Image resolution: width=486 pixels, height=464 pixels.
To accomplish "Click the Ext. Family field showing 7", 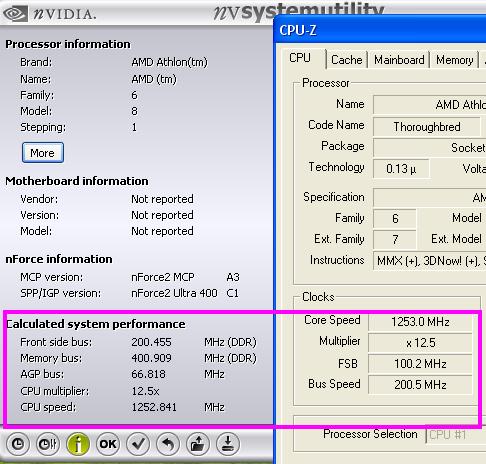I will pyautogui.click(x=395, y=239).
